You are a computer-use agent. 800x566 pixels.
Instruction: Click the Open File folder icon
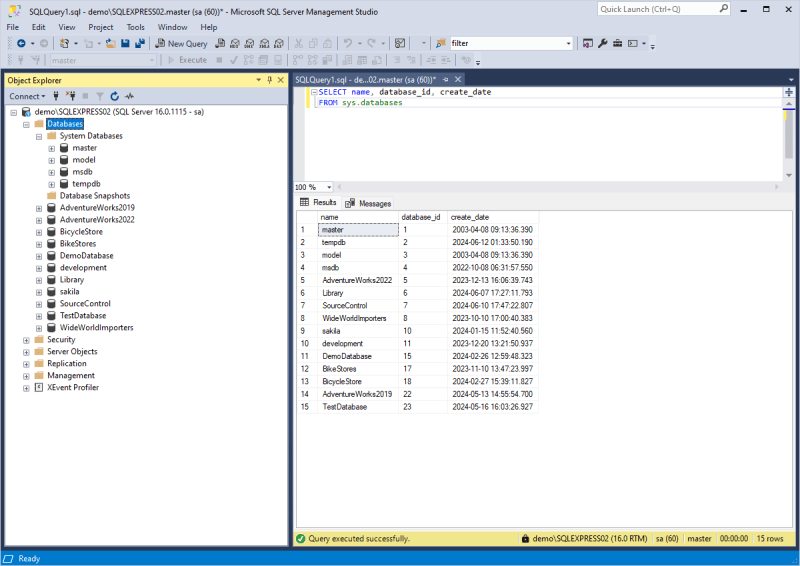pos(110,43)
